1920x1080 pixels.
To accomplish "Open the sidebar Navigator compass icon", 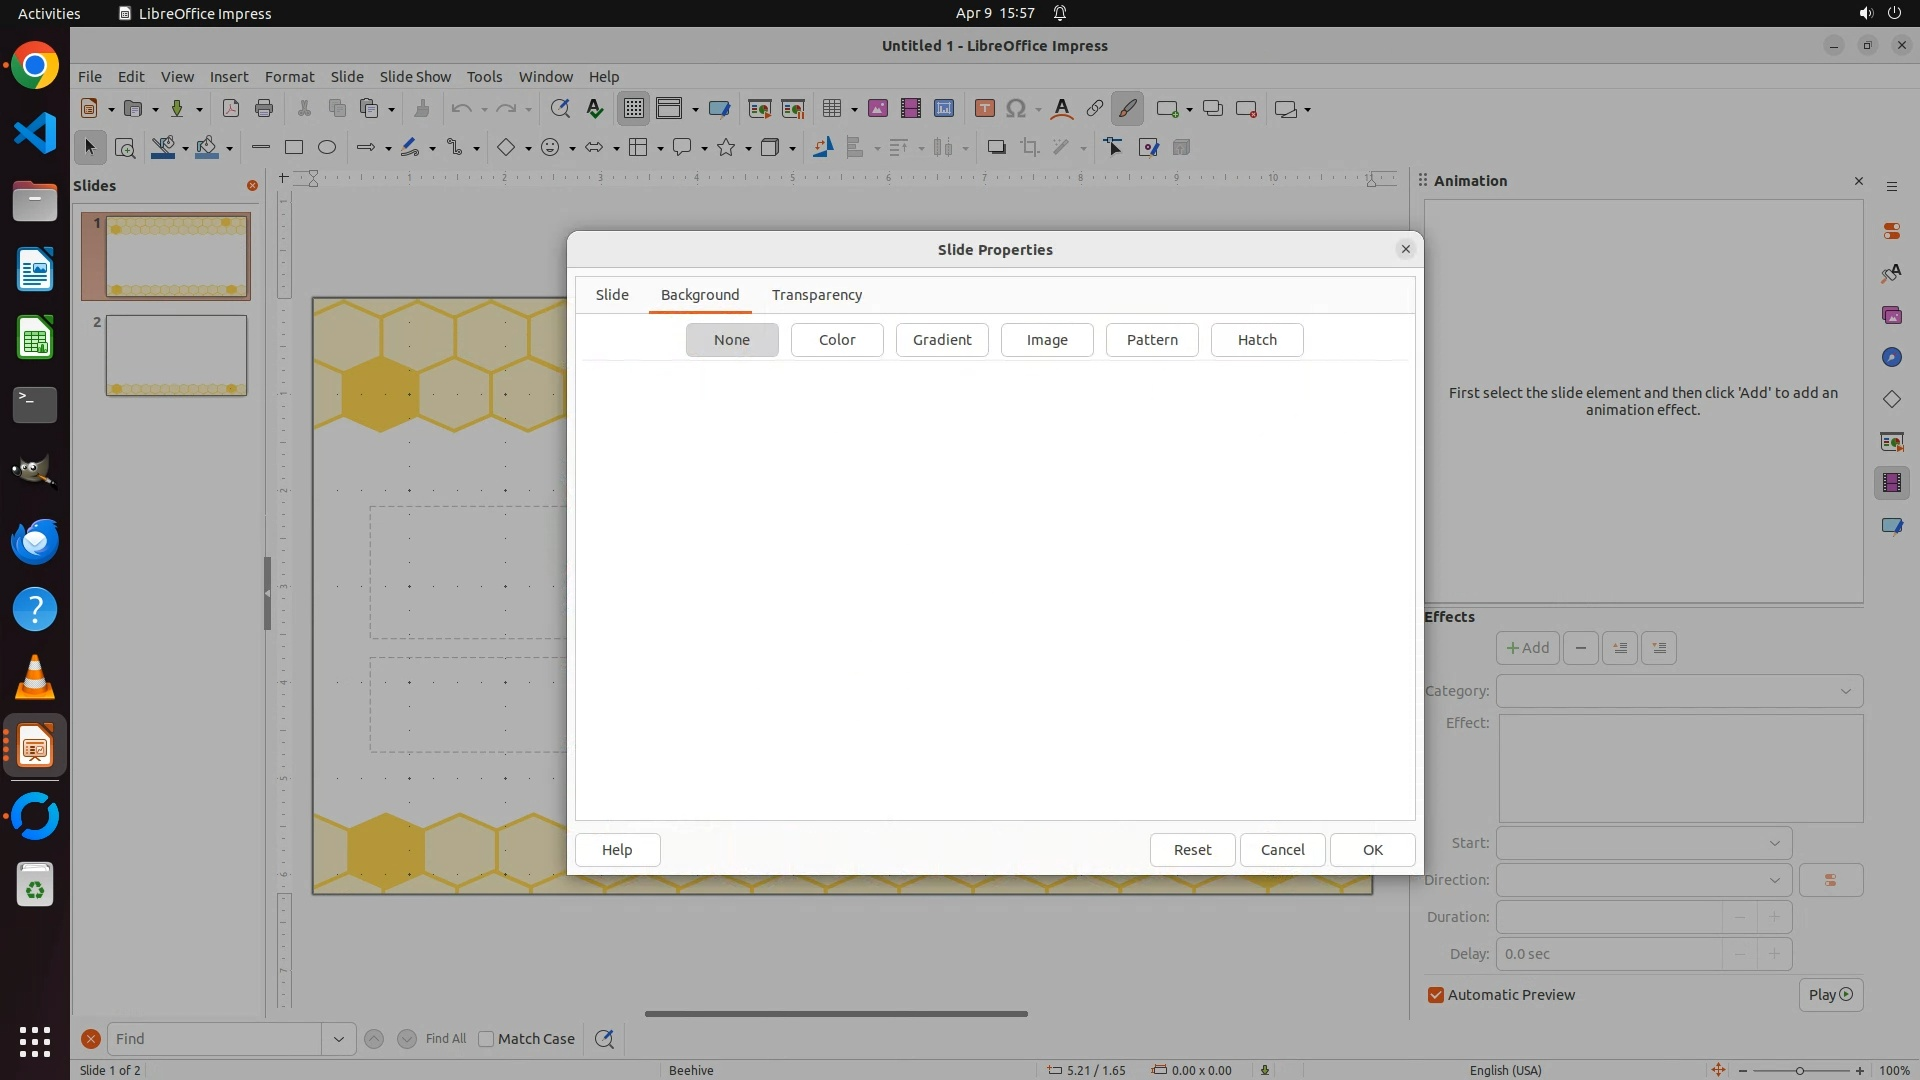I will pyautogui.click(x=1891, y=358).
